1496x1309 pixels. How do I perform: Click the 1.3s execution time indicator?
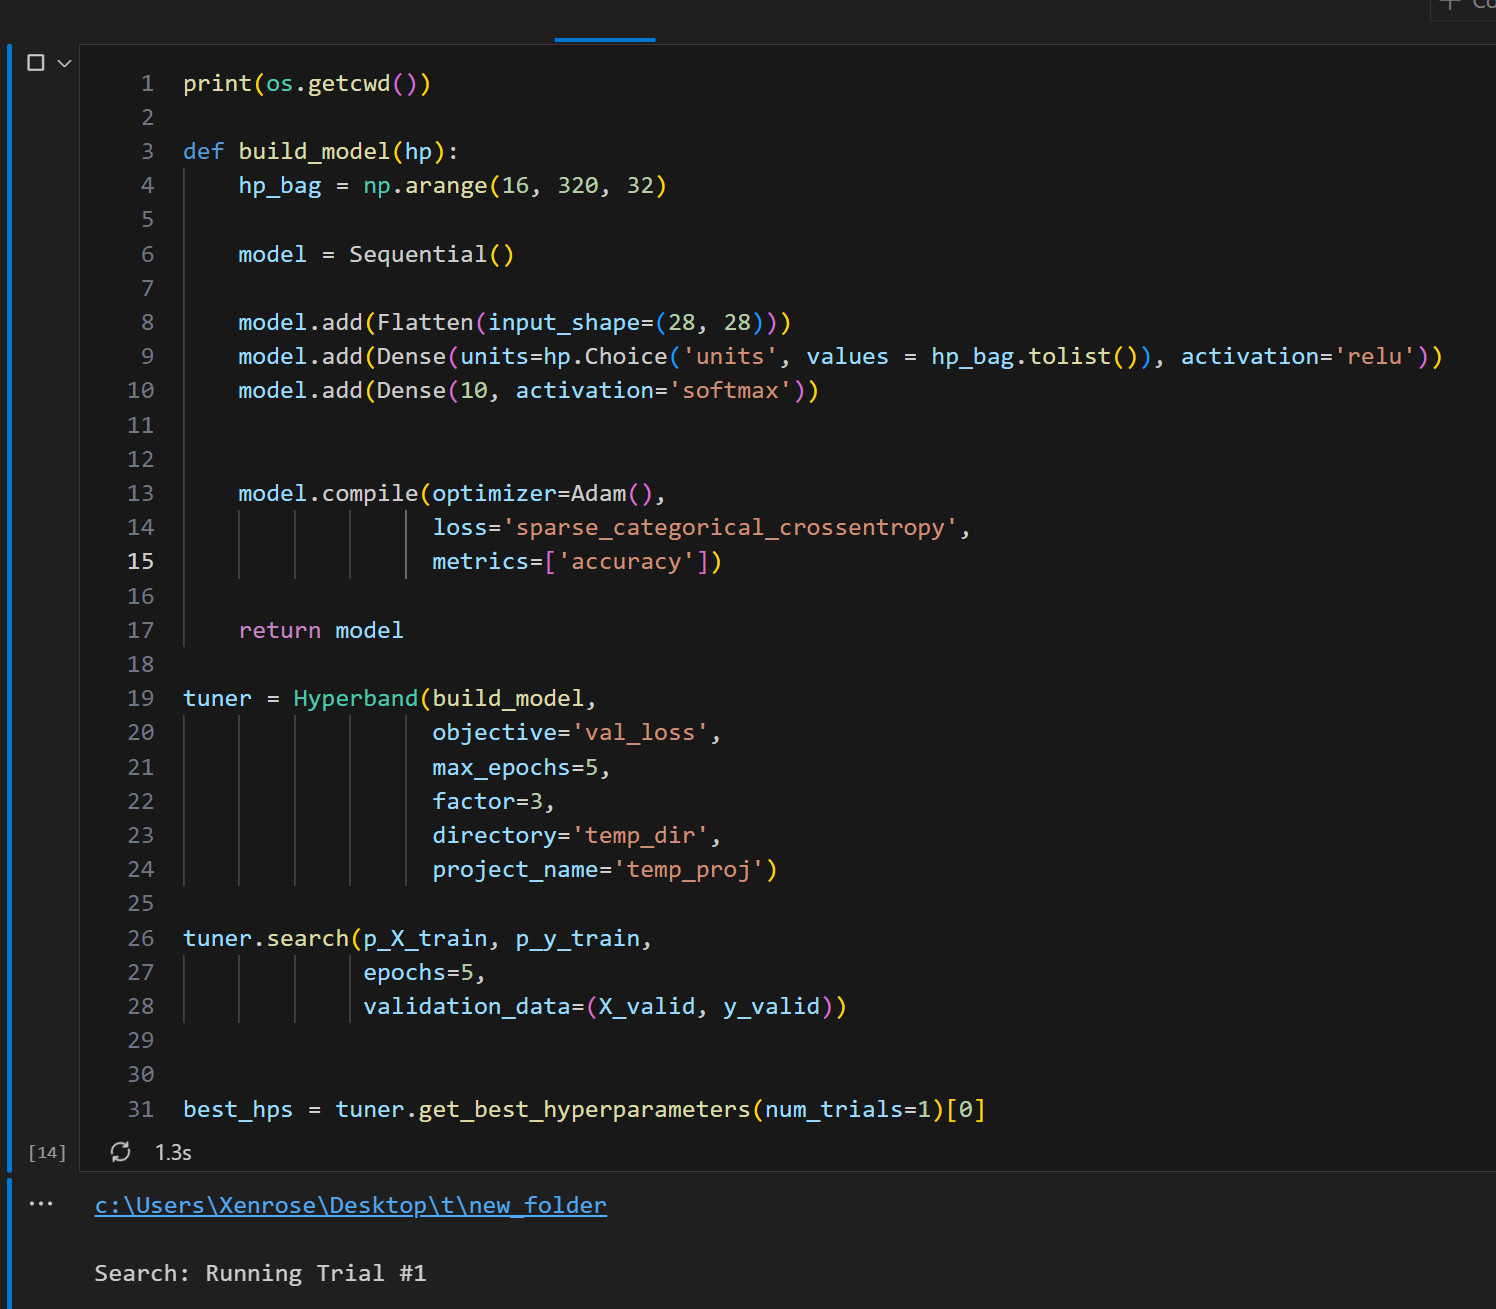[x=172, y=1152]
